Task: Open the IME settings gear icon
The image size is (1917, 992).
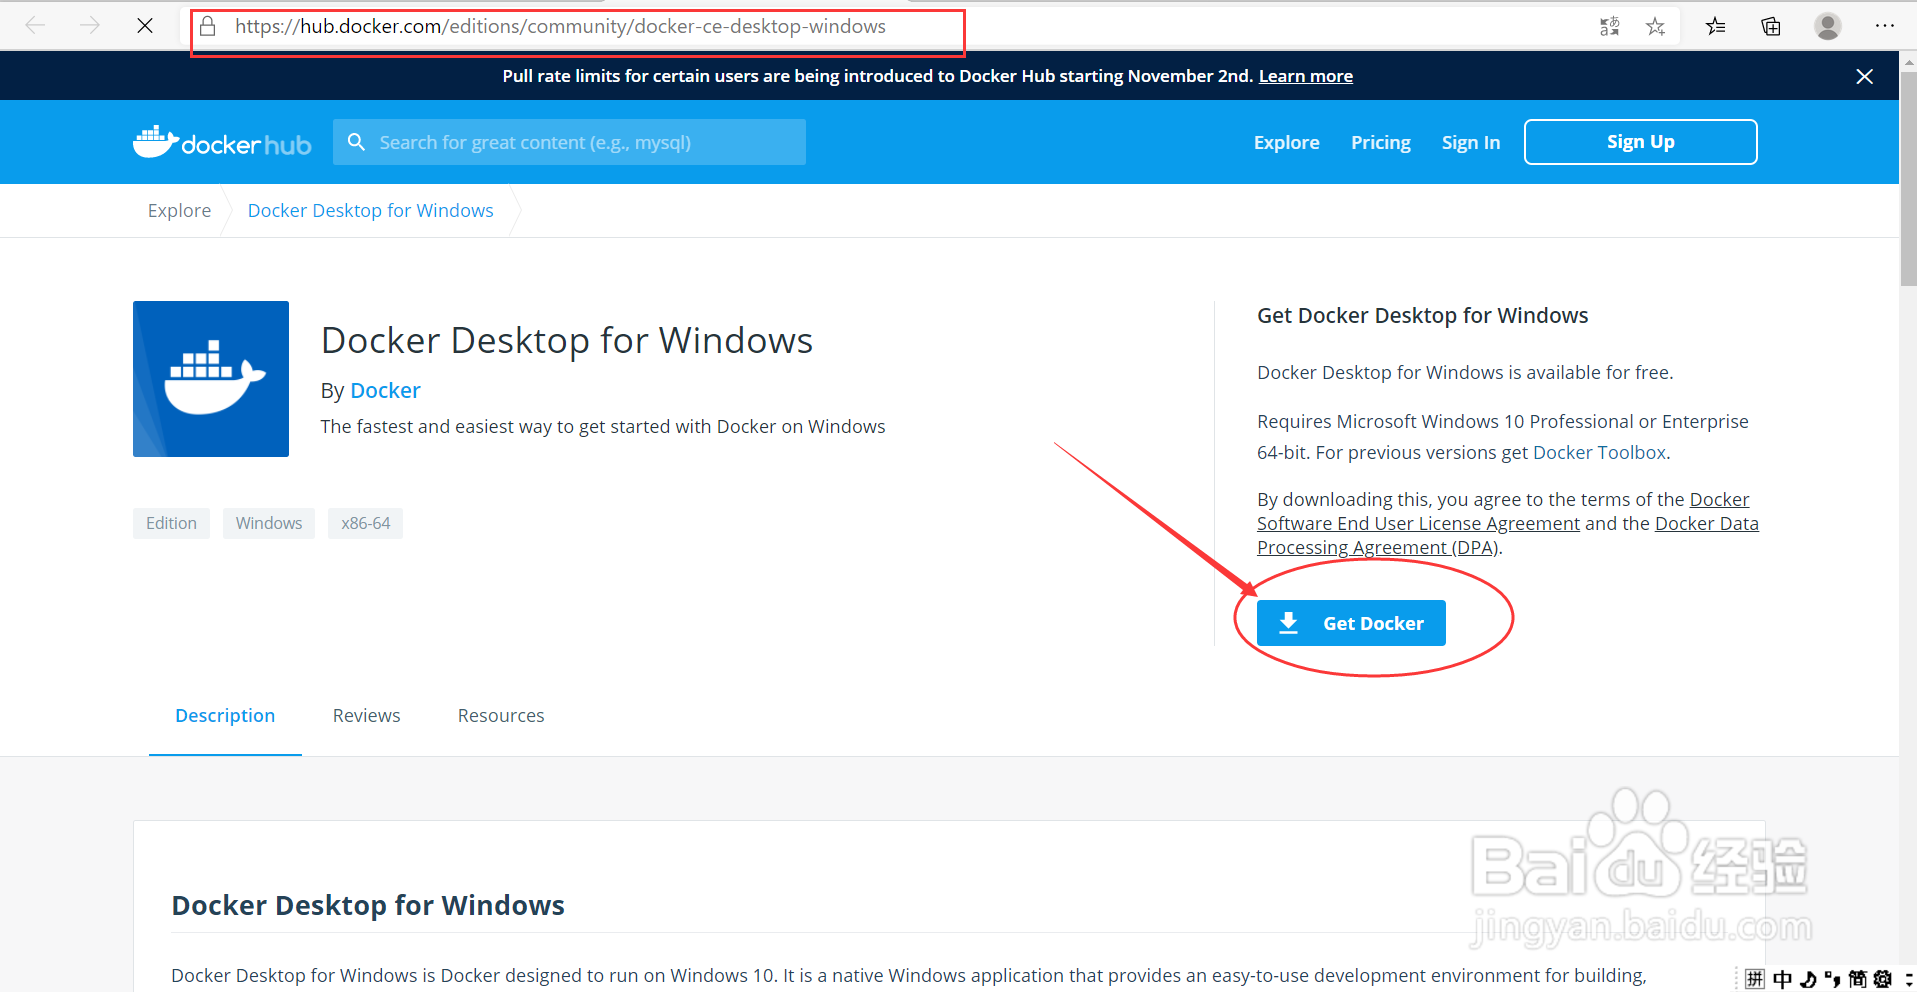Action: point(1883,979)
